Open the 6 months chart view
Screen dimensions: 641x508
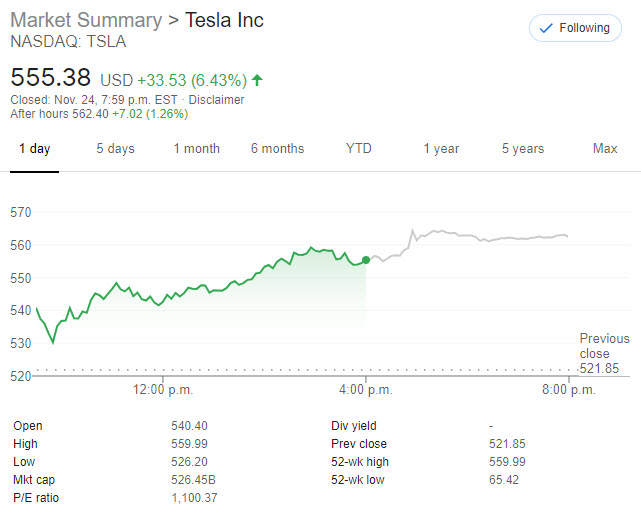tap(277, 148)
